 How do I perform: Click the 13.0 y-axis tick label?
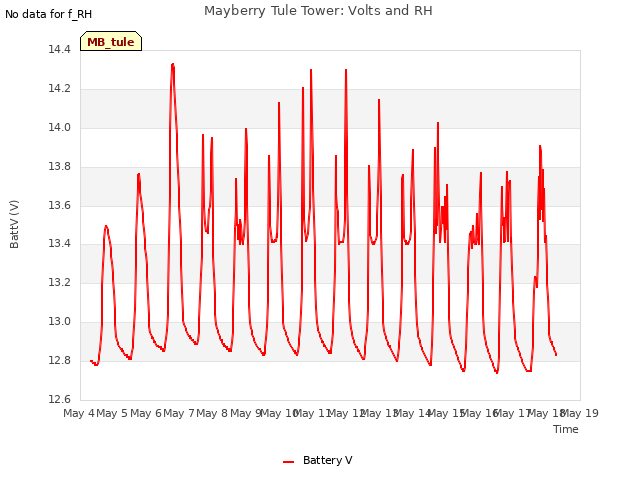pyautogui.click(x=60, y=322)
